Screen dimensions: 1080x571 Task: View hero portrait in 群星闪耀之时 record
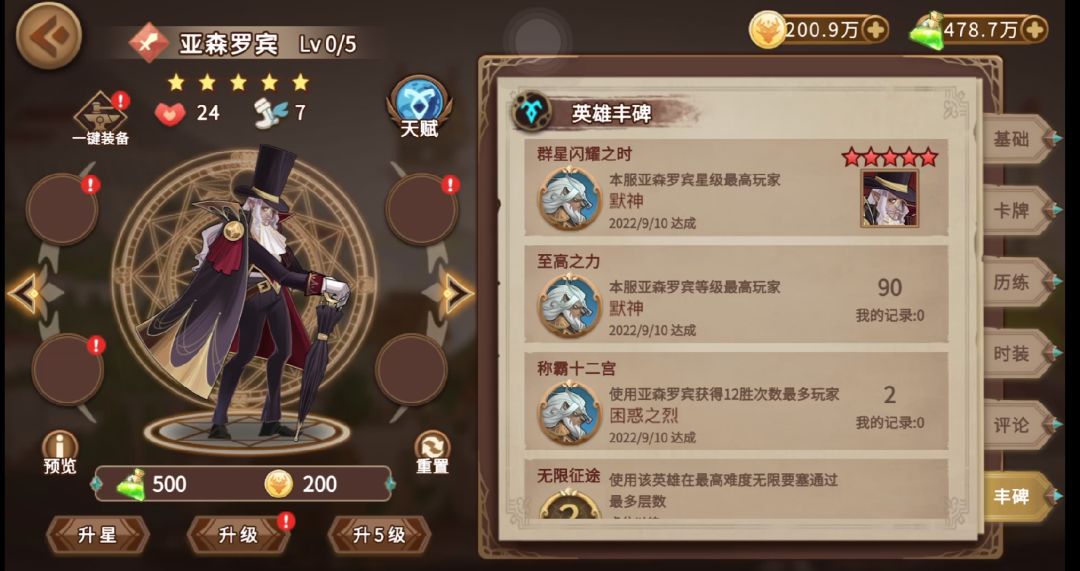click(889, 198)
